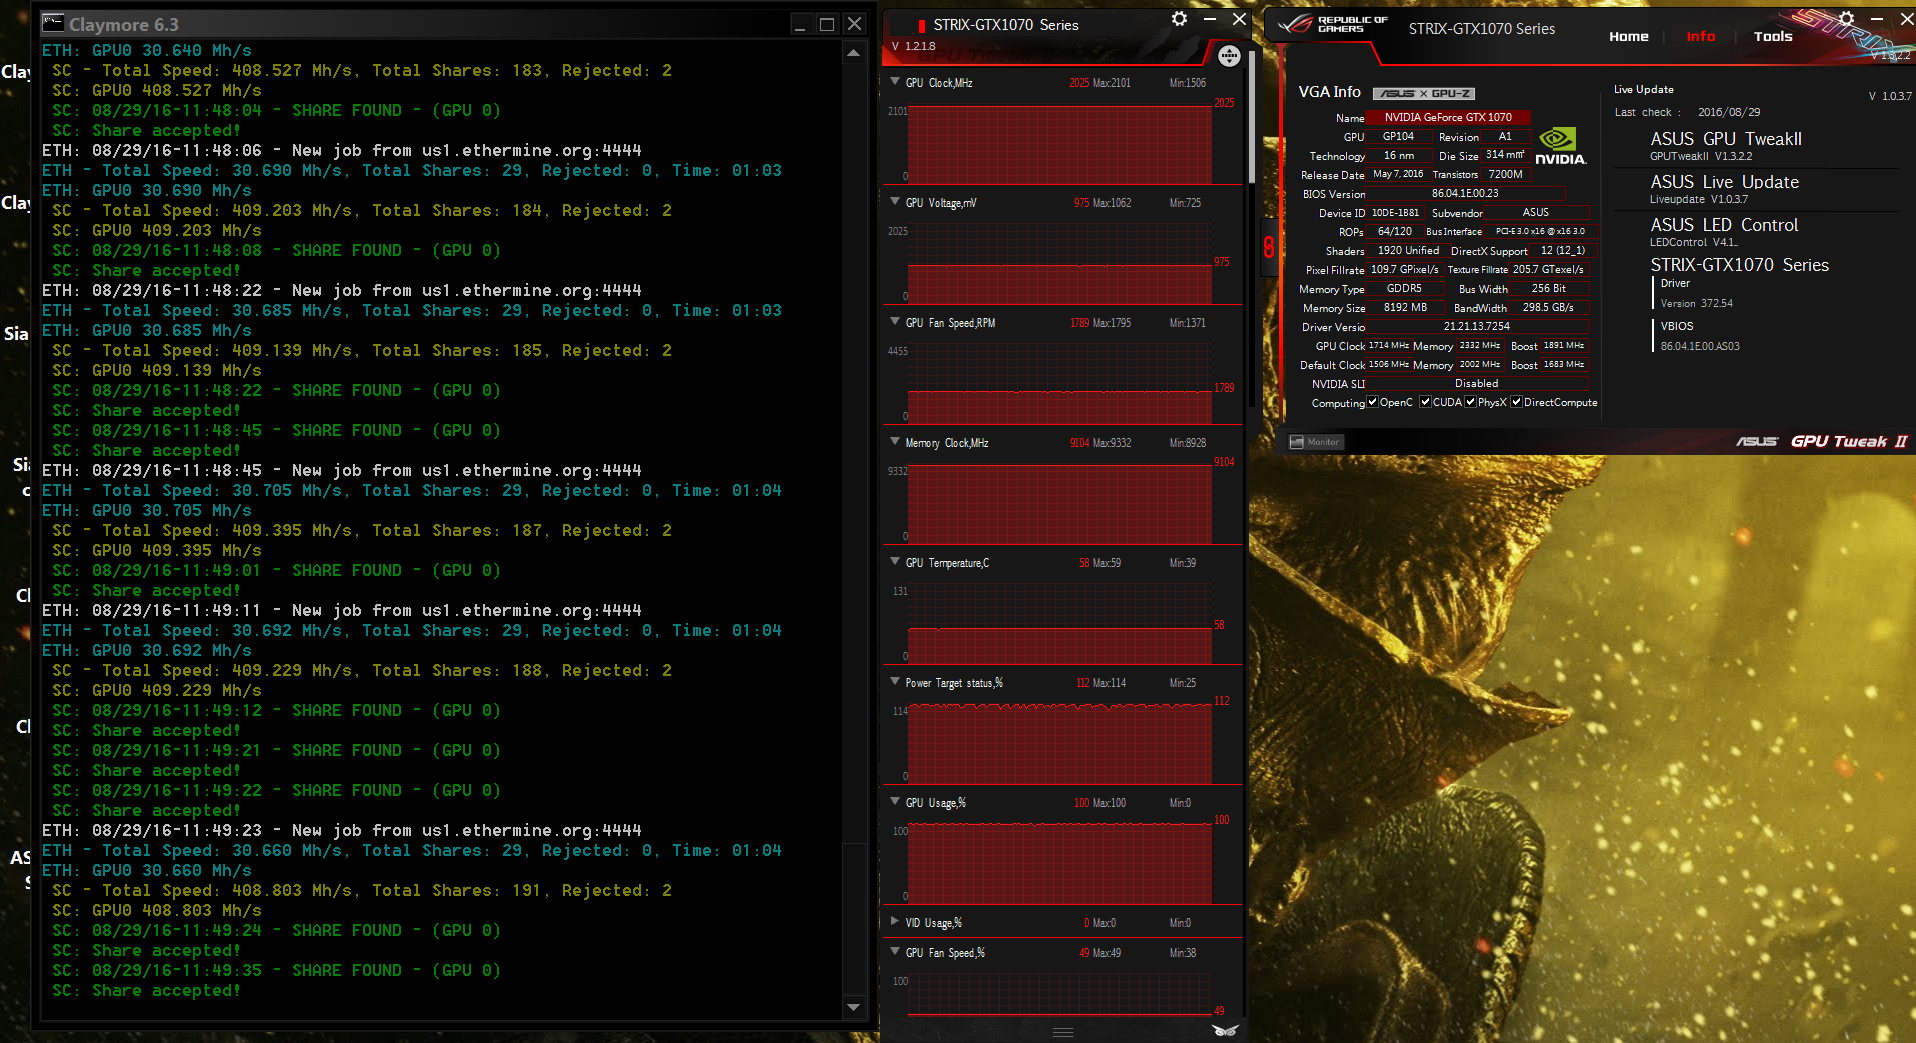Click the console line showing Total Shares: 191
This screenshot has height=1043, width=1916.
pyautogui.click(x=362, y=890)
